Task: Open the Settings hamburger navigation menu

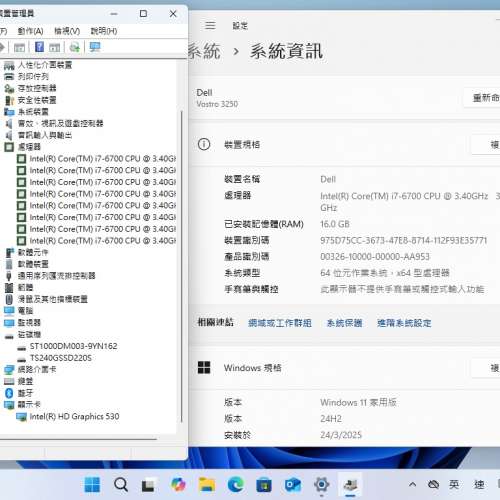Action: pyautogui.click(x=210, y=25)
